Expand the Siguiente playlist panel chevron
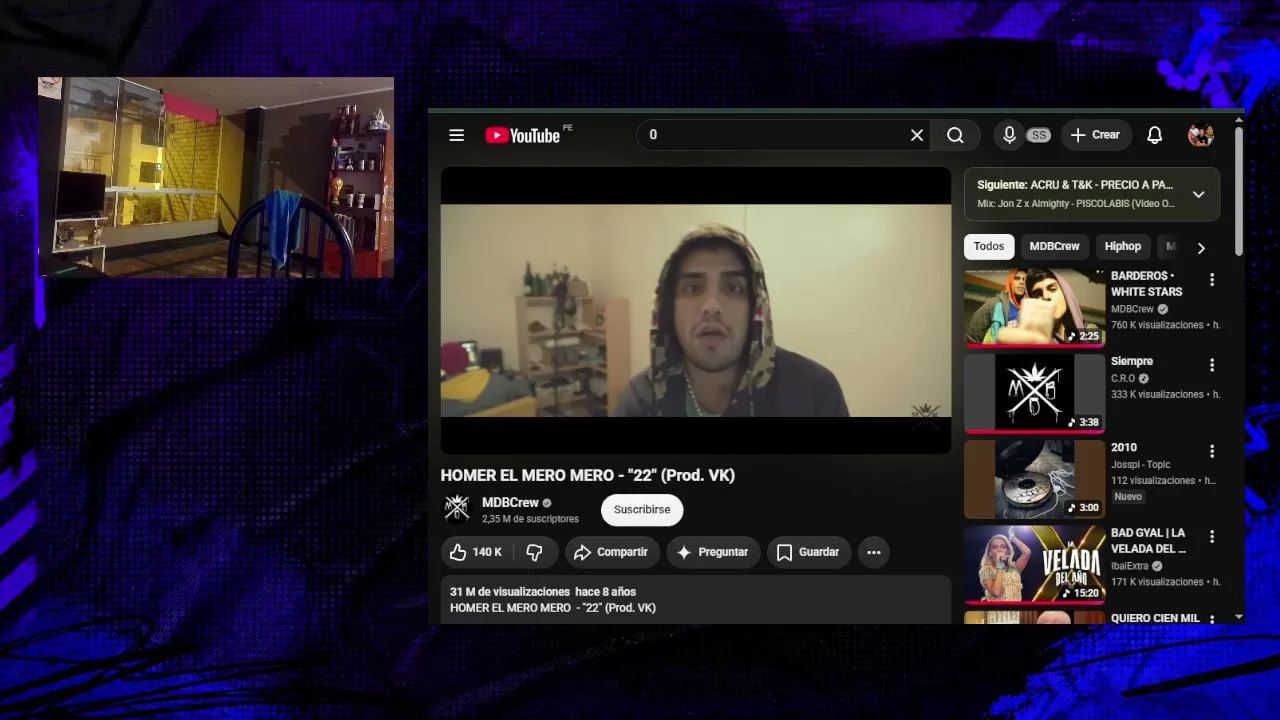 click(1198, 194)
